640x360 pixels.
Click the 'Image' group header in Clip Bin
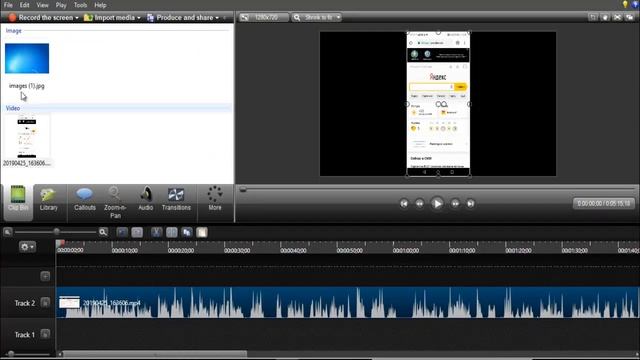point(13,31)
